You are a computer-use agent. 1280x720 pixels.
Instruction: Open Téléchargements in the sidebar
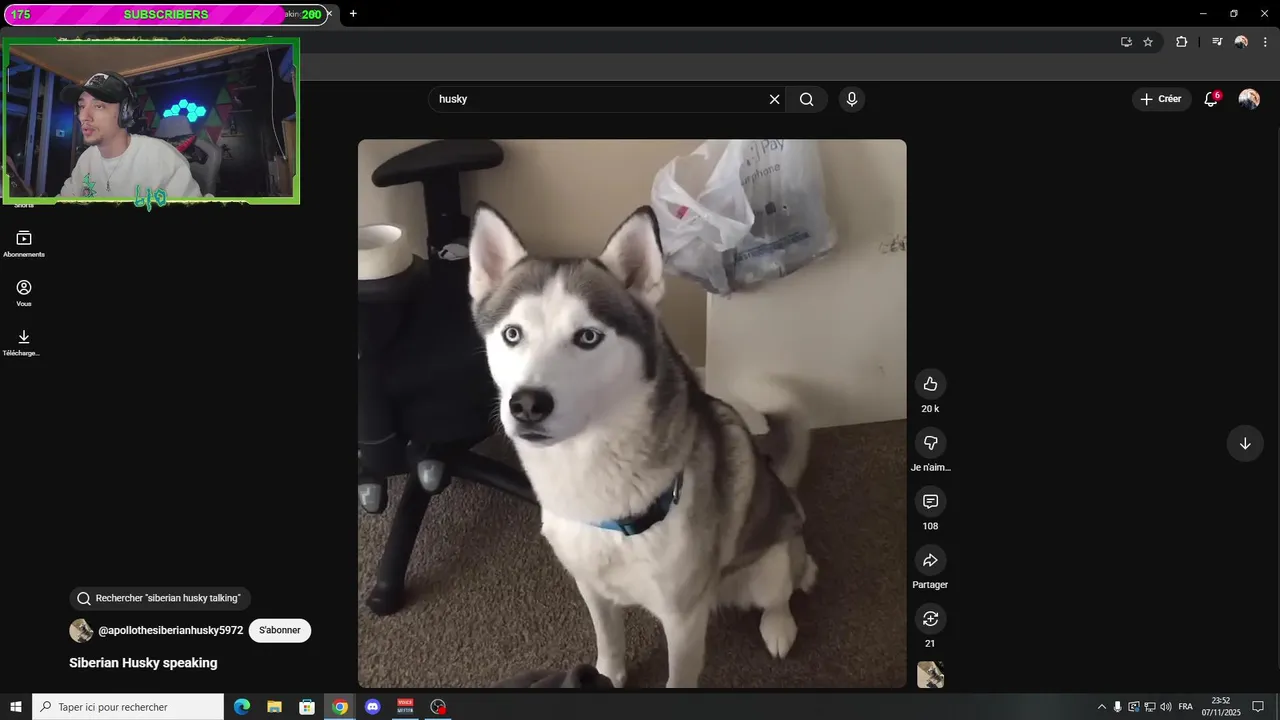pyautogui.click(x=24, y=343)
